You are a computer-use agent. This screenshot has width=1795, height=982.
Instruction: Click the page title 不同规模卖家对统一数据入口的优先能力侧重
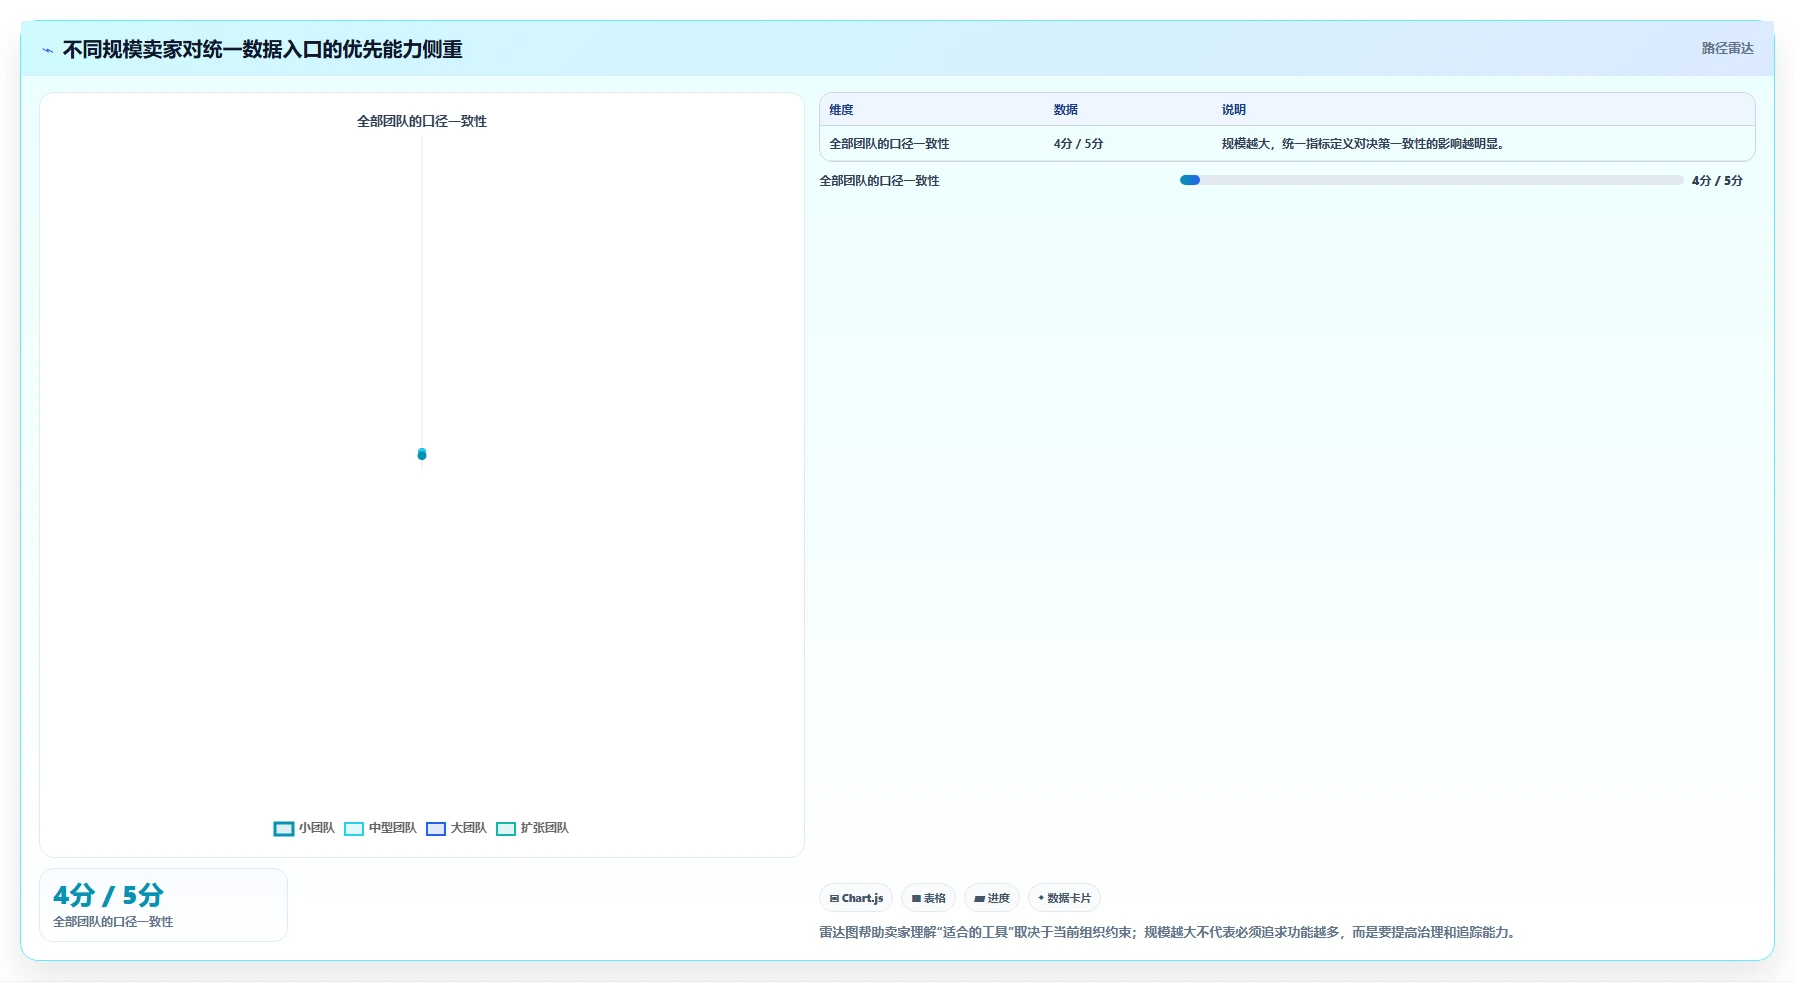(262, 50)
